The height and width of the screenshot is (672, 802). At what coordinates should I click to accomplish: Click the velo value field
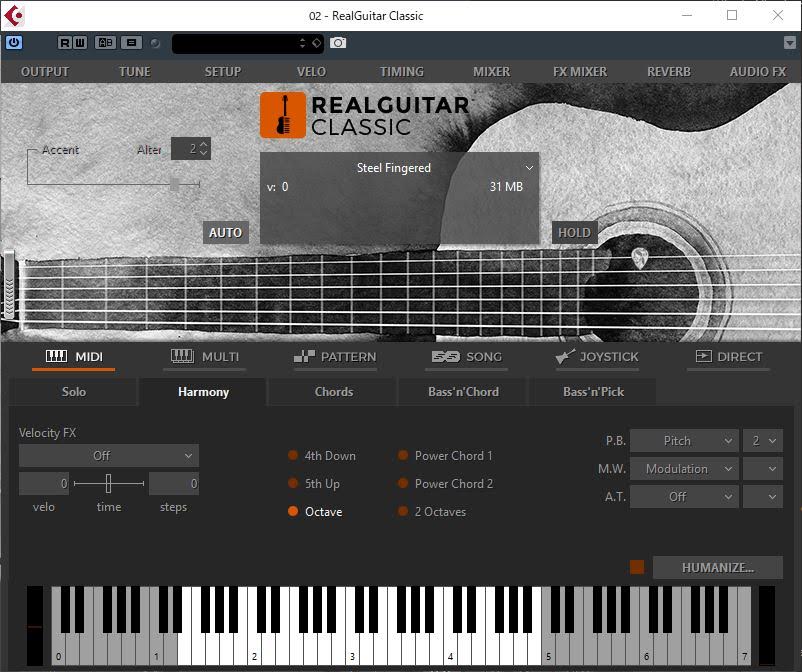point(43,483)
